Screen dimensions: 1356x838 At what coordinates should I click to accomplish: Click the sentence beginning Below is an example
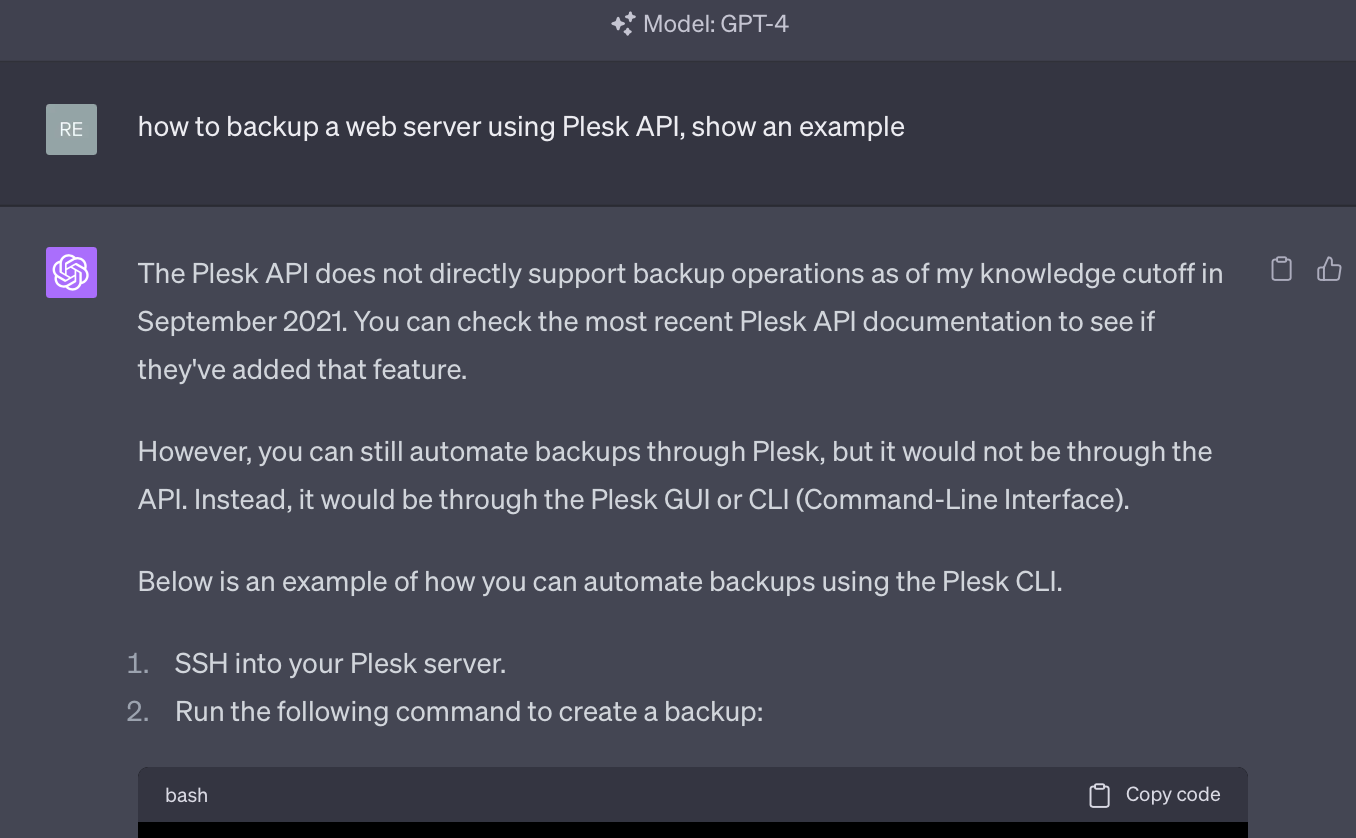tap(600, 581)
